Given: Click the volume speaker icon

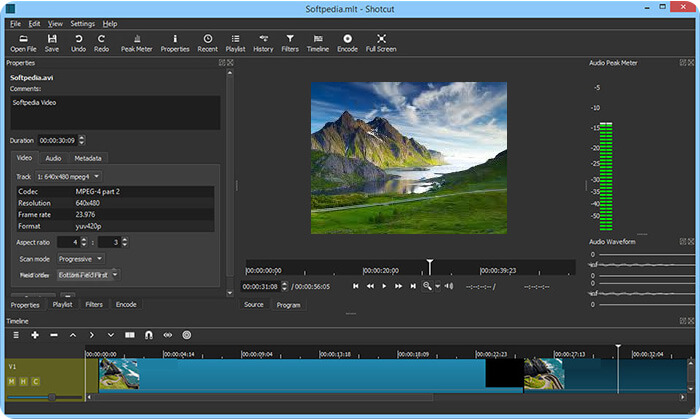Looking at the screenshot, I should pos(449,286).
